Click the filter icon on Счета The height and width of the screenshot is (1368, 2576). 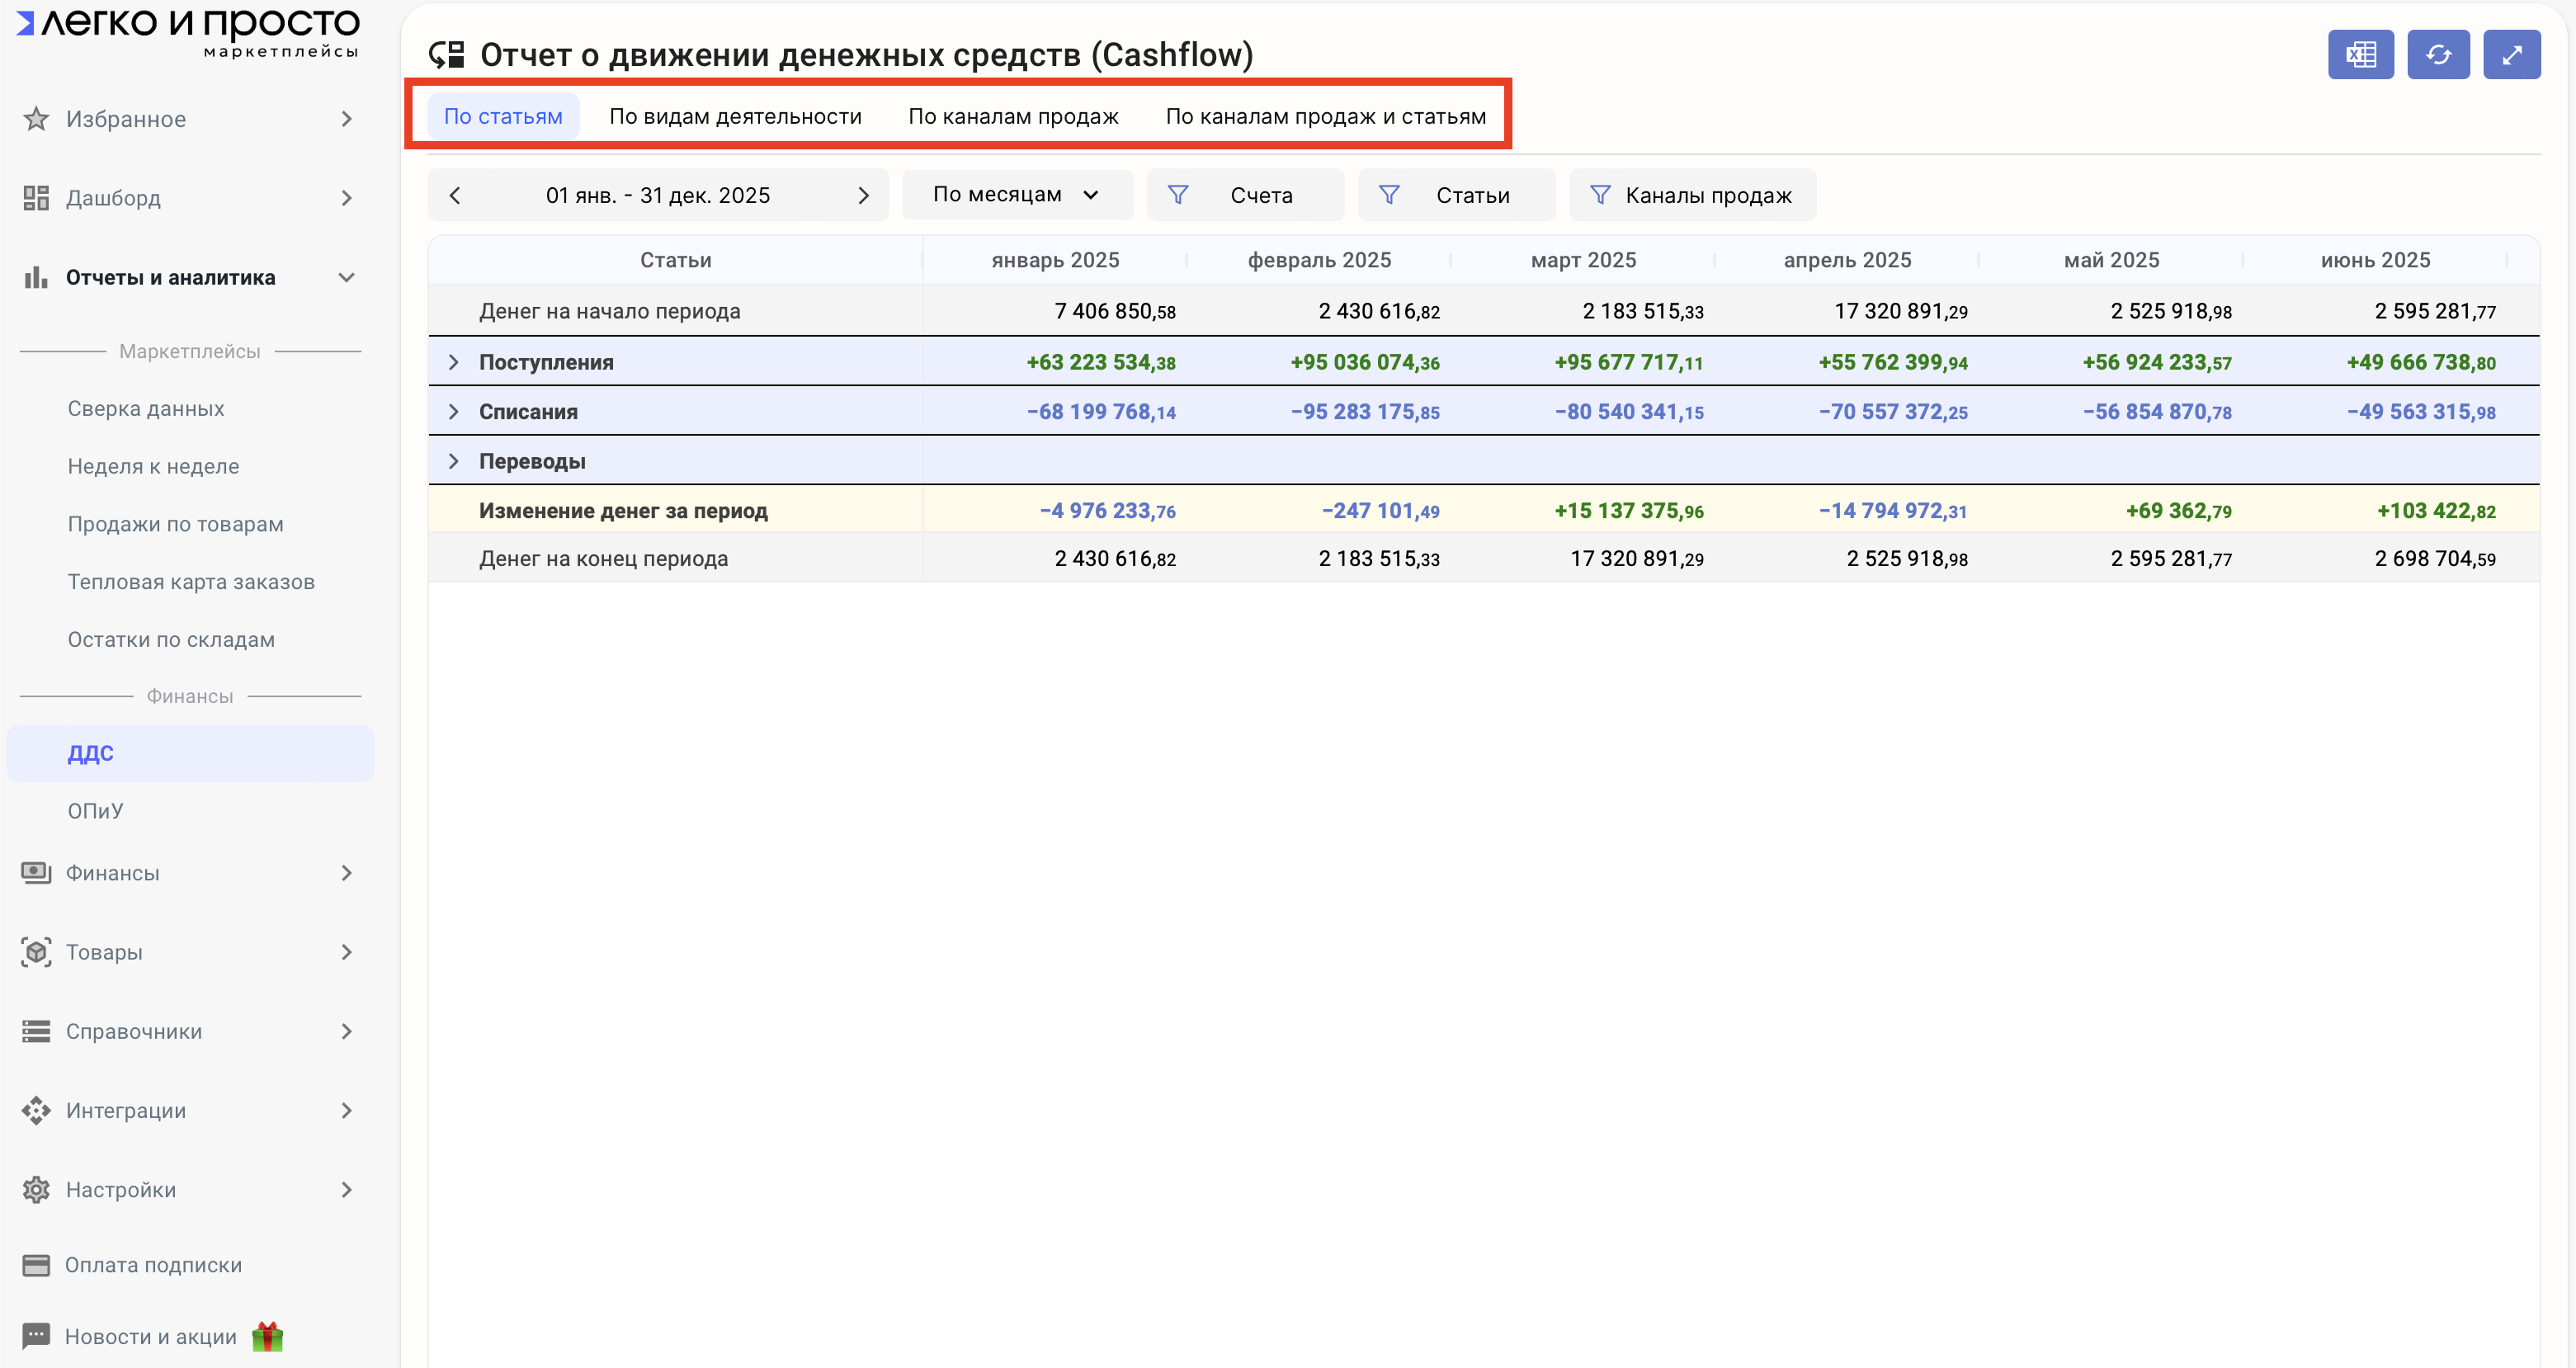[1178, 195]
